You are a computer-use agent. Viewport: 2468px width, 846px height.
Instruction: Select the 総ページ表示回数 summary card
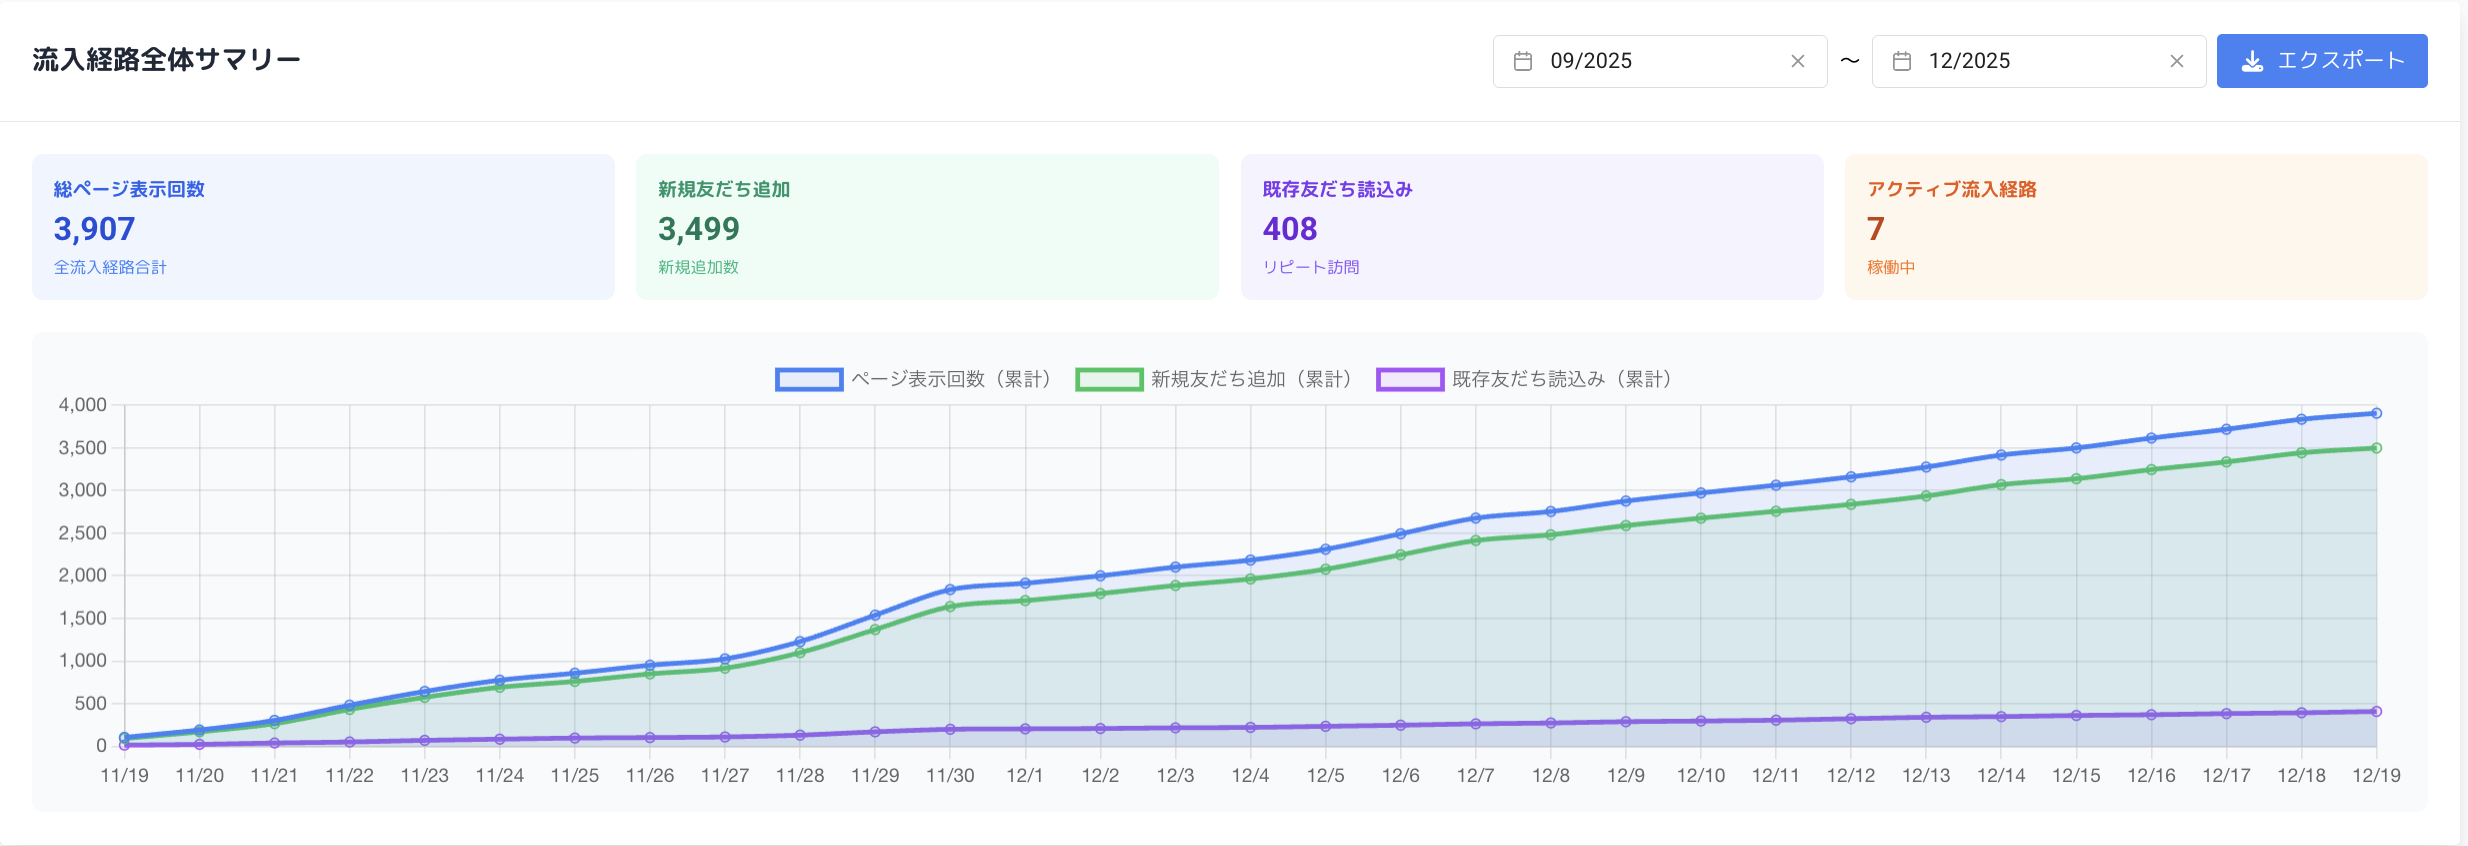(323, 227)
